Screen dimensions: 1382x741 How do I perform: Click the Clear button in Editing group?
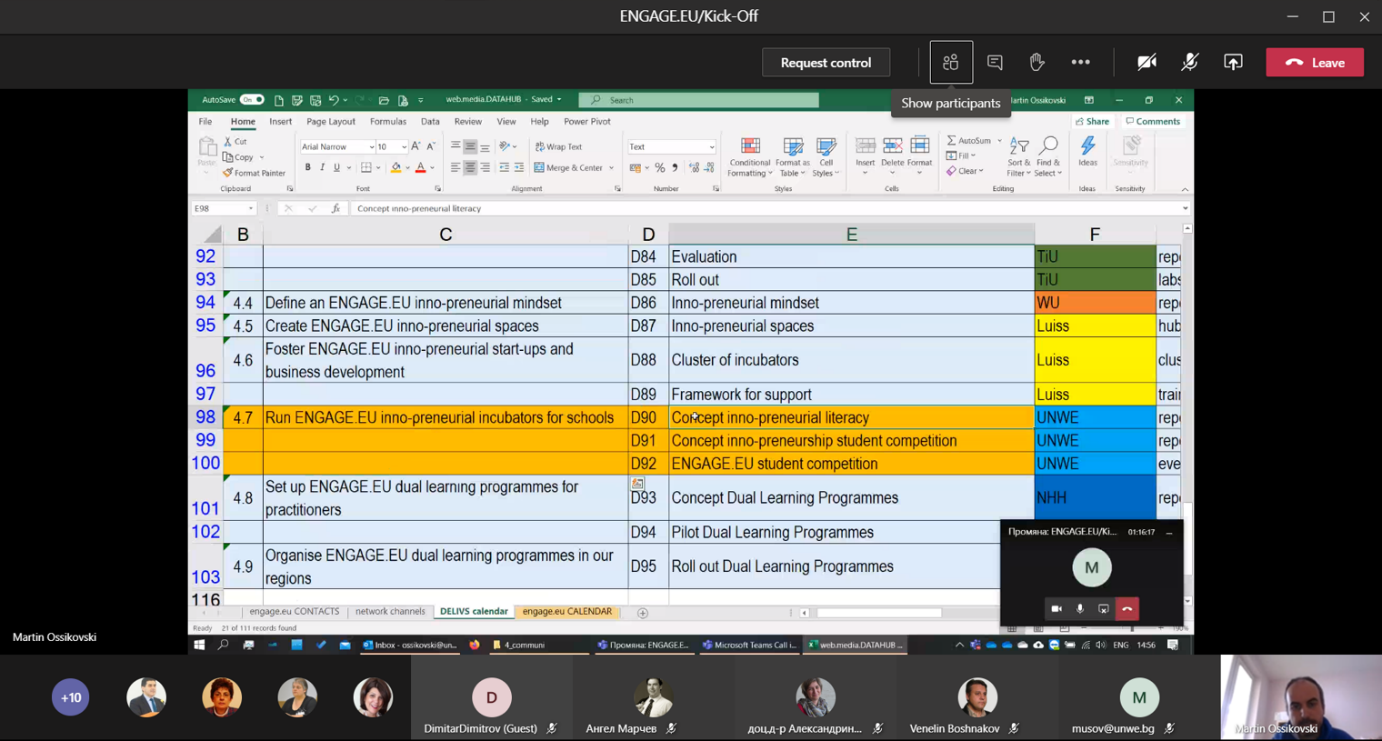click(964, 171)
